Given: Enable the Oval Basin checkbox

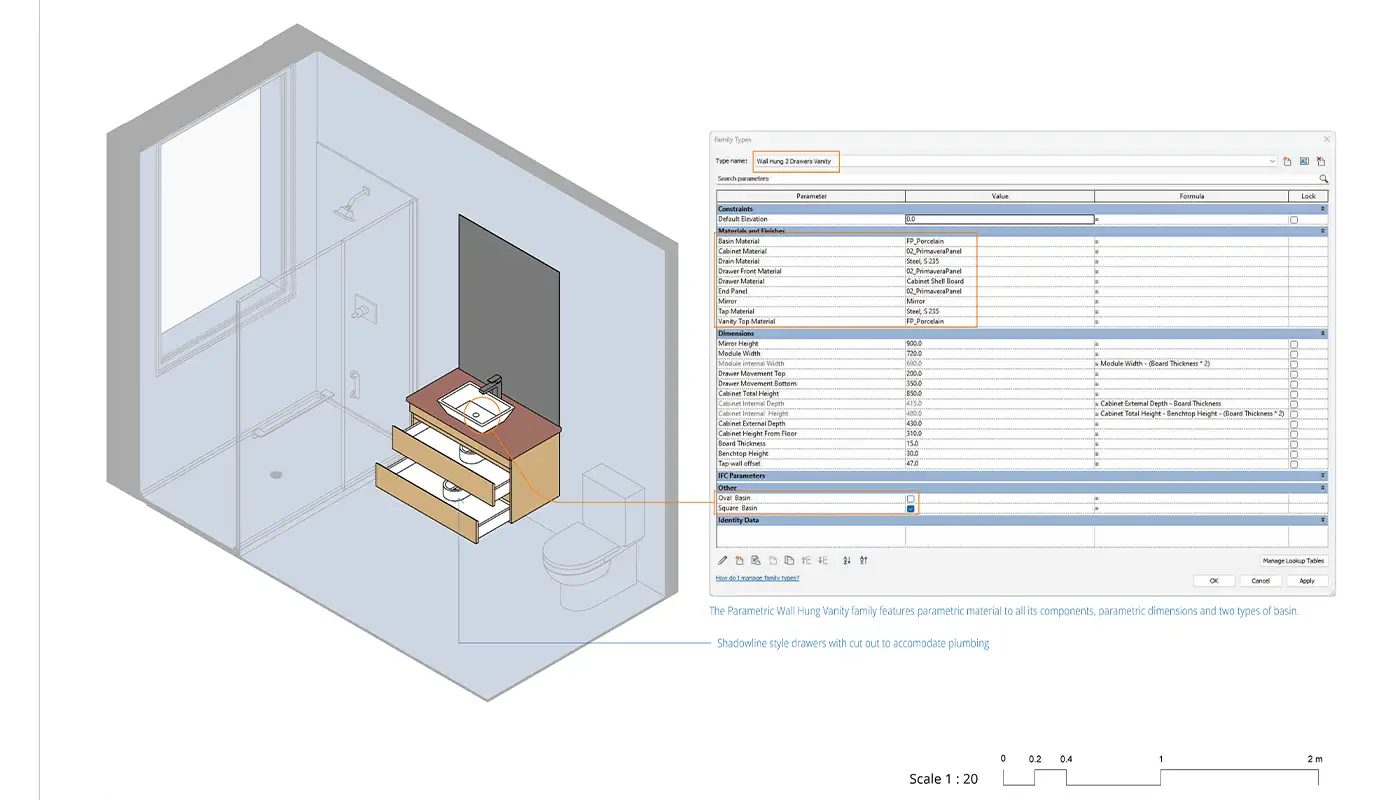Looking at the screenshot, I should point(910,498).
